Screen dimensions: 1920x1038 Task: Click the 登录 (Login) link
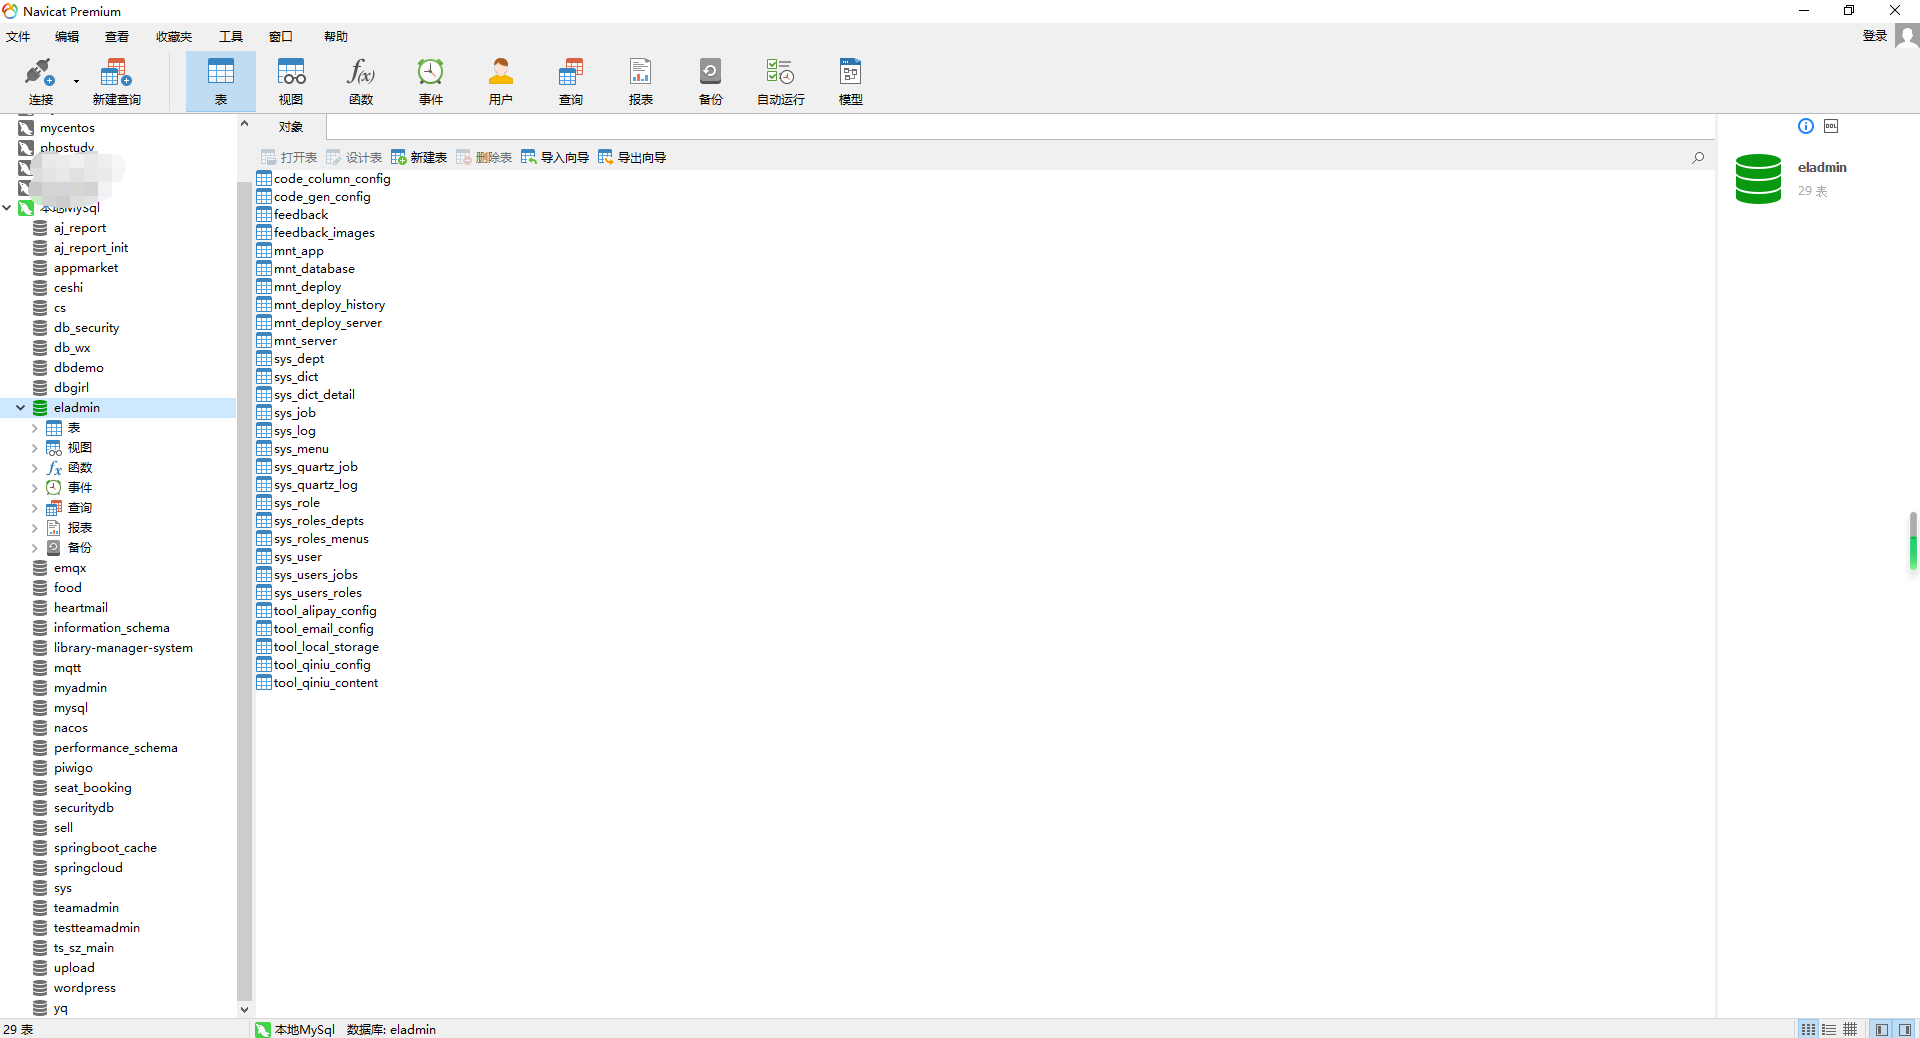1874,36
